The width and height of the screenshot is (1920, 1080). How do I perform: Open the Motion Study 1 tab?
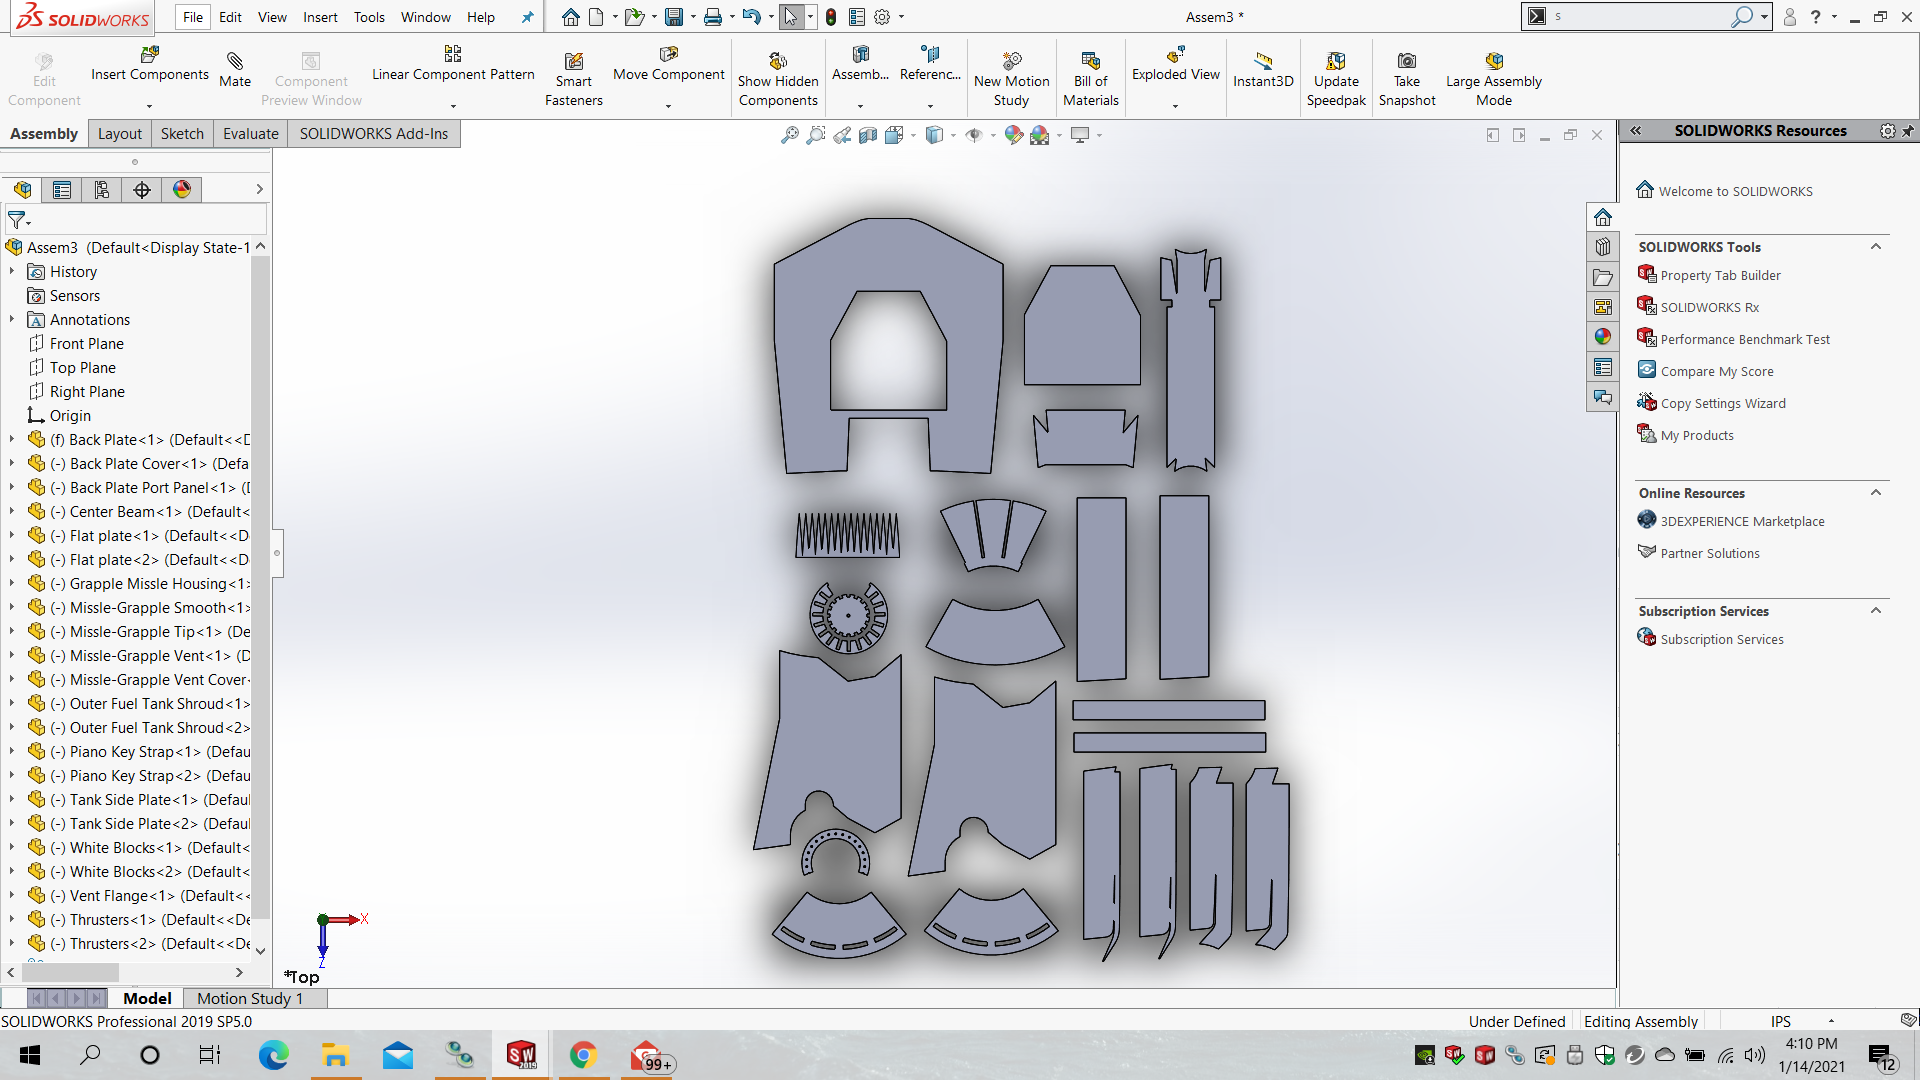pos(250,998)
